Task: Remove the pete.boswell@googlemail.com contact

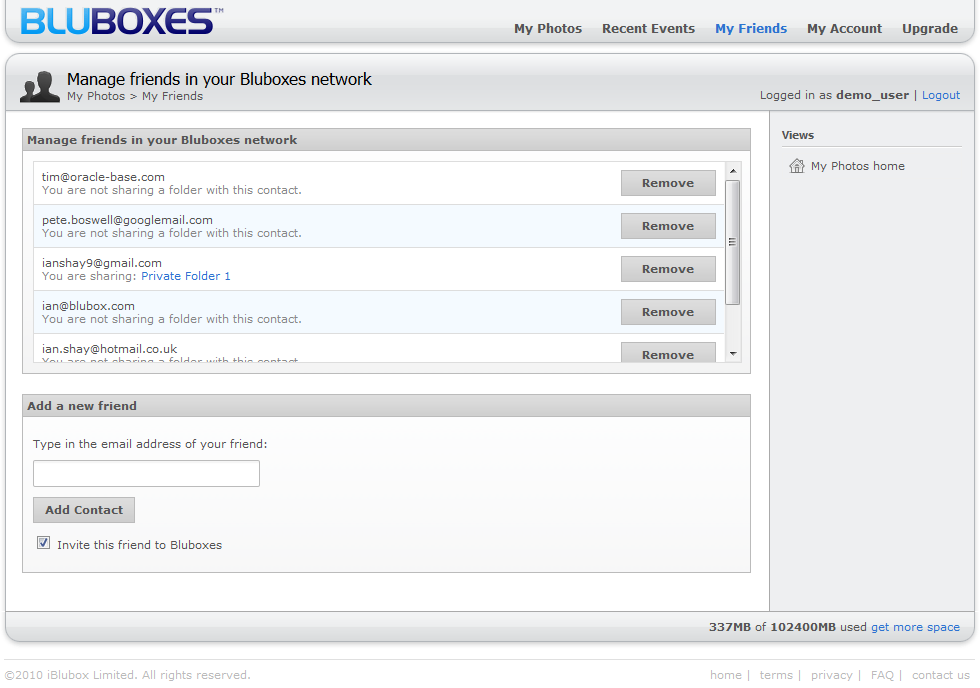Action: (668, 226)
